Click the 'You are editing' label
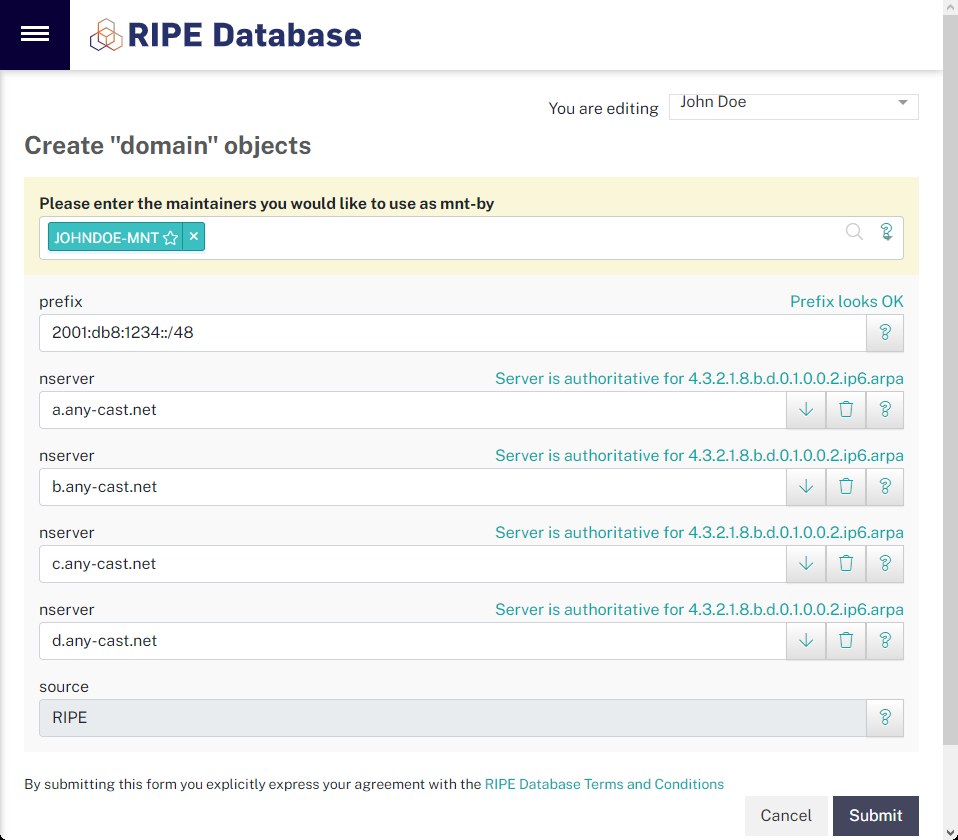The image size is (958, 840). [x=603, y=108]
